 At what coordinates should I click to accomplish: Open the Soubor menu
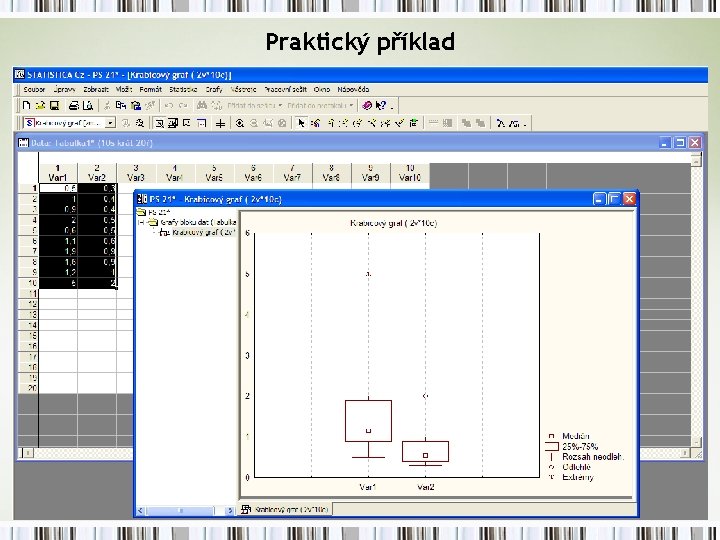coord(34,90)
